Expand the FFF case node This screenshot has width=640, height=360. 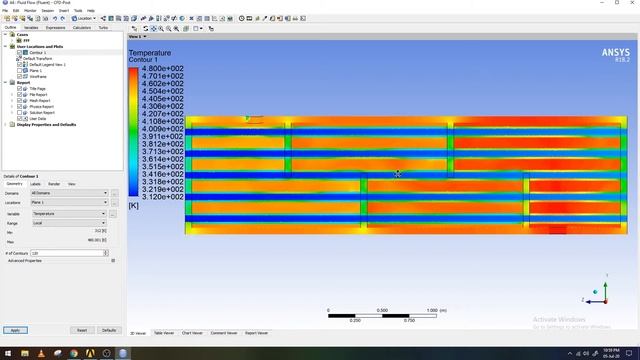(x=12, y=40)
